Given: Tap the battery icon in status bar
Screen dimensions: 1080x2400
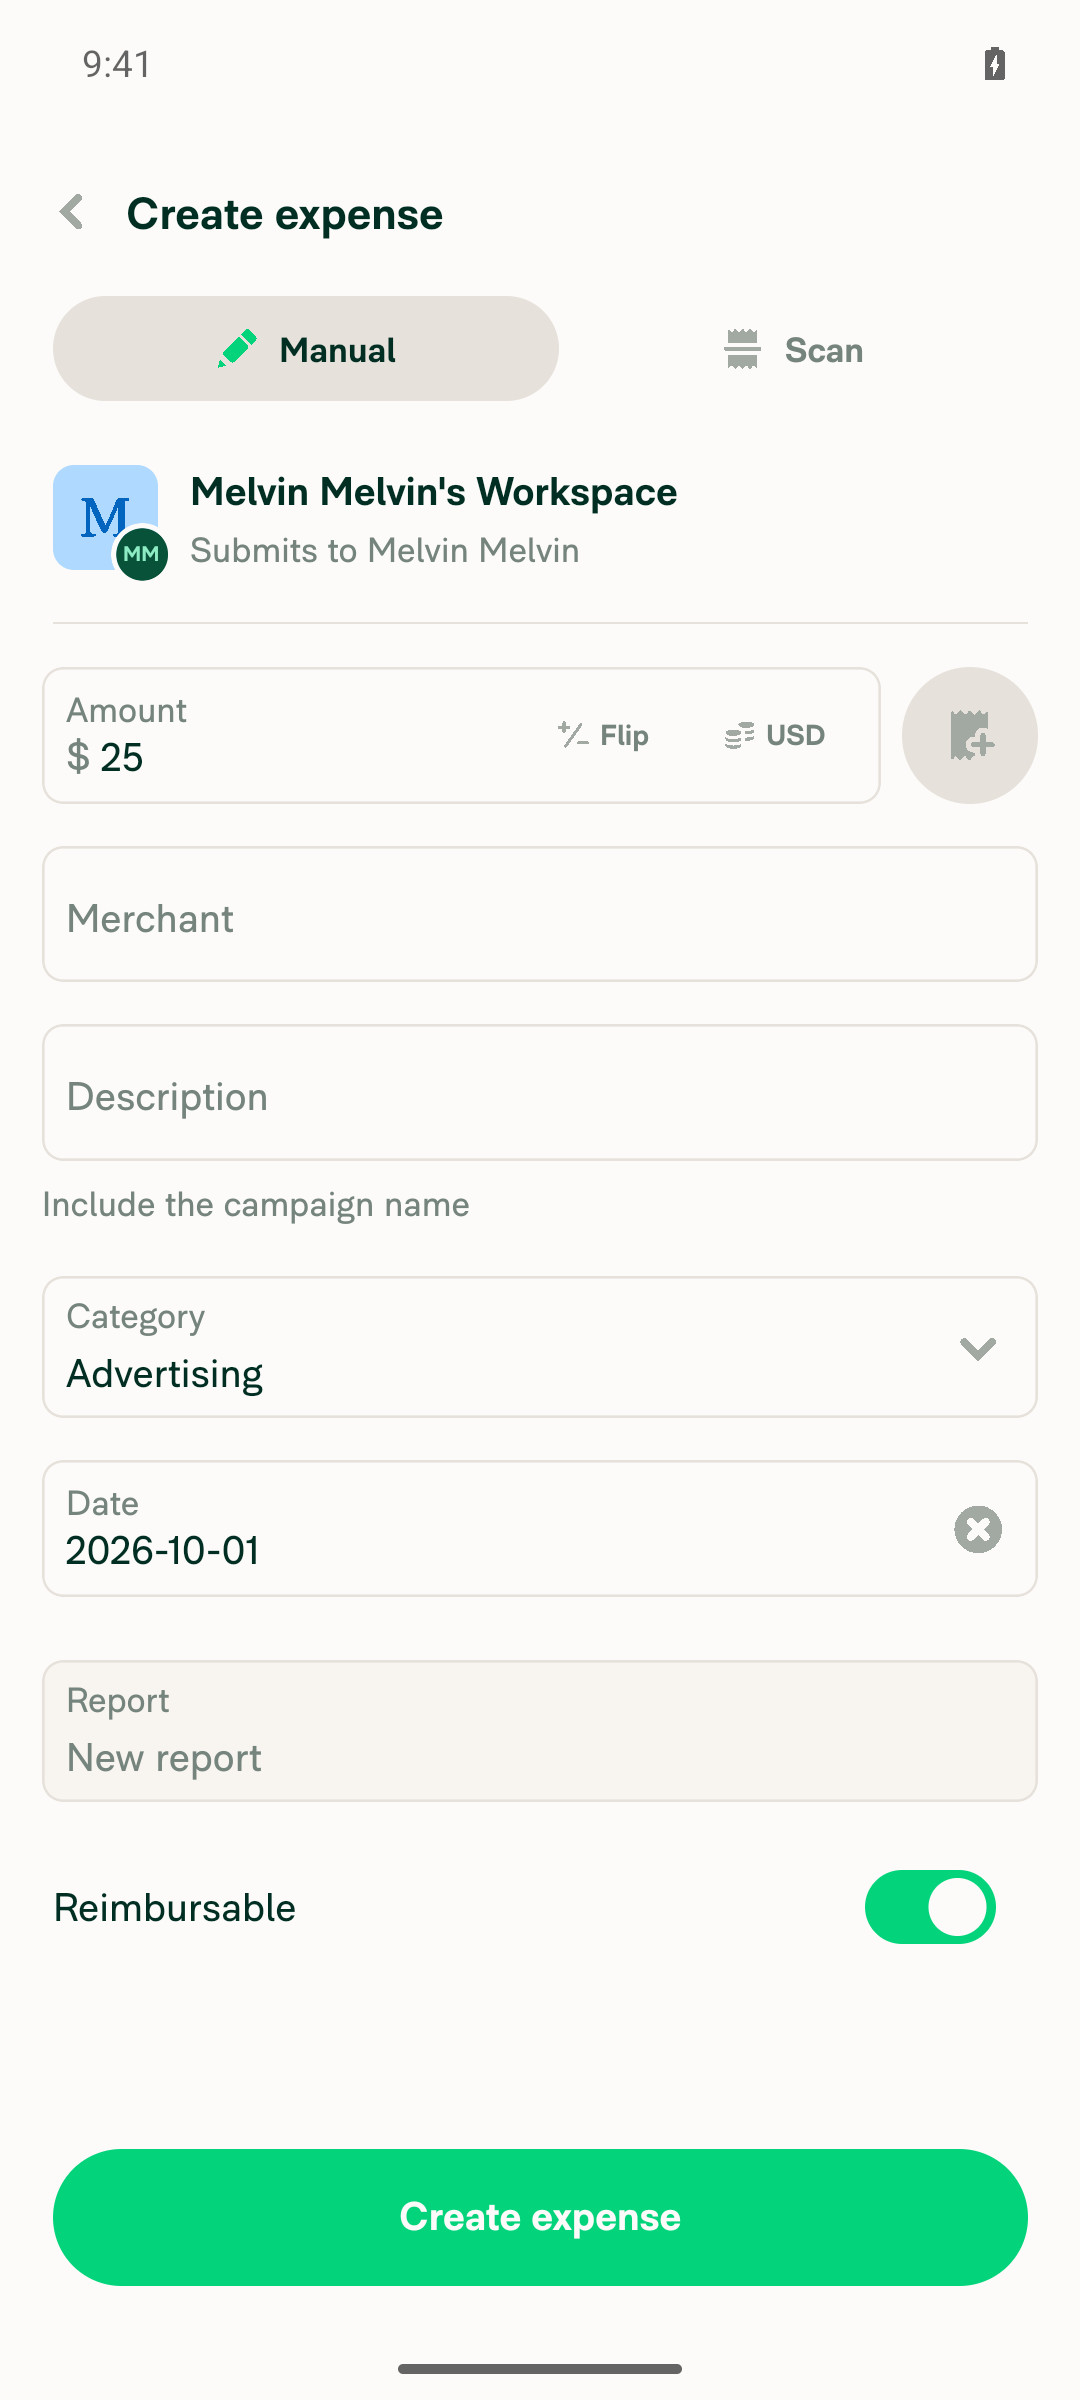Looking at the screenshot, I should point(994,64).
